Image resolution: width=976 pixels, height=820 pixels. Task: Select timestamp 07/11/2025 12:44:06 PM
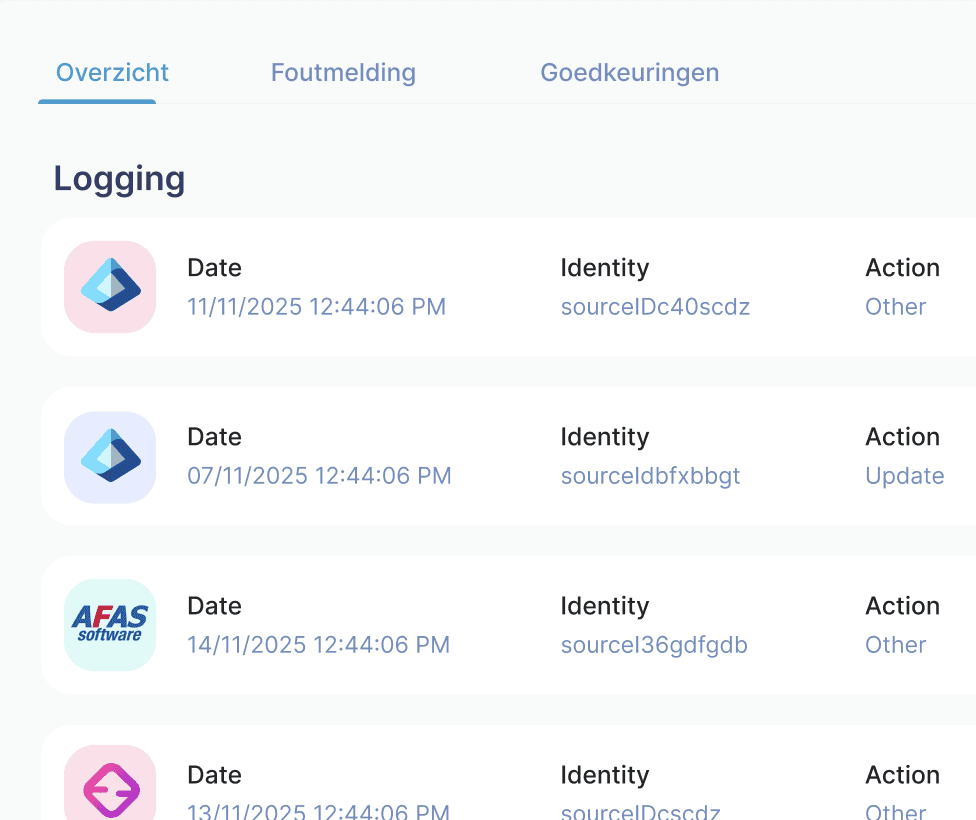pos(319,476)
